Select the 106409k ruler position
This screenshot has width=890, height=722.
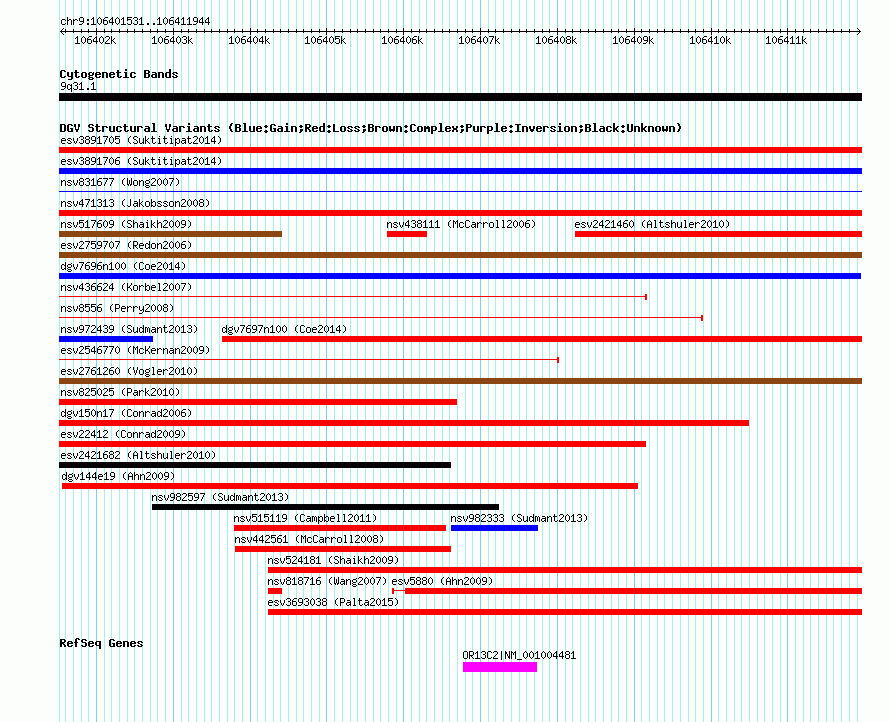(x=633, y=40)
